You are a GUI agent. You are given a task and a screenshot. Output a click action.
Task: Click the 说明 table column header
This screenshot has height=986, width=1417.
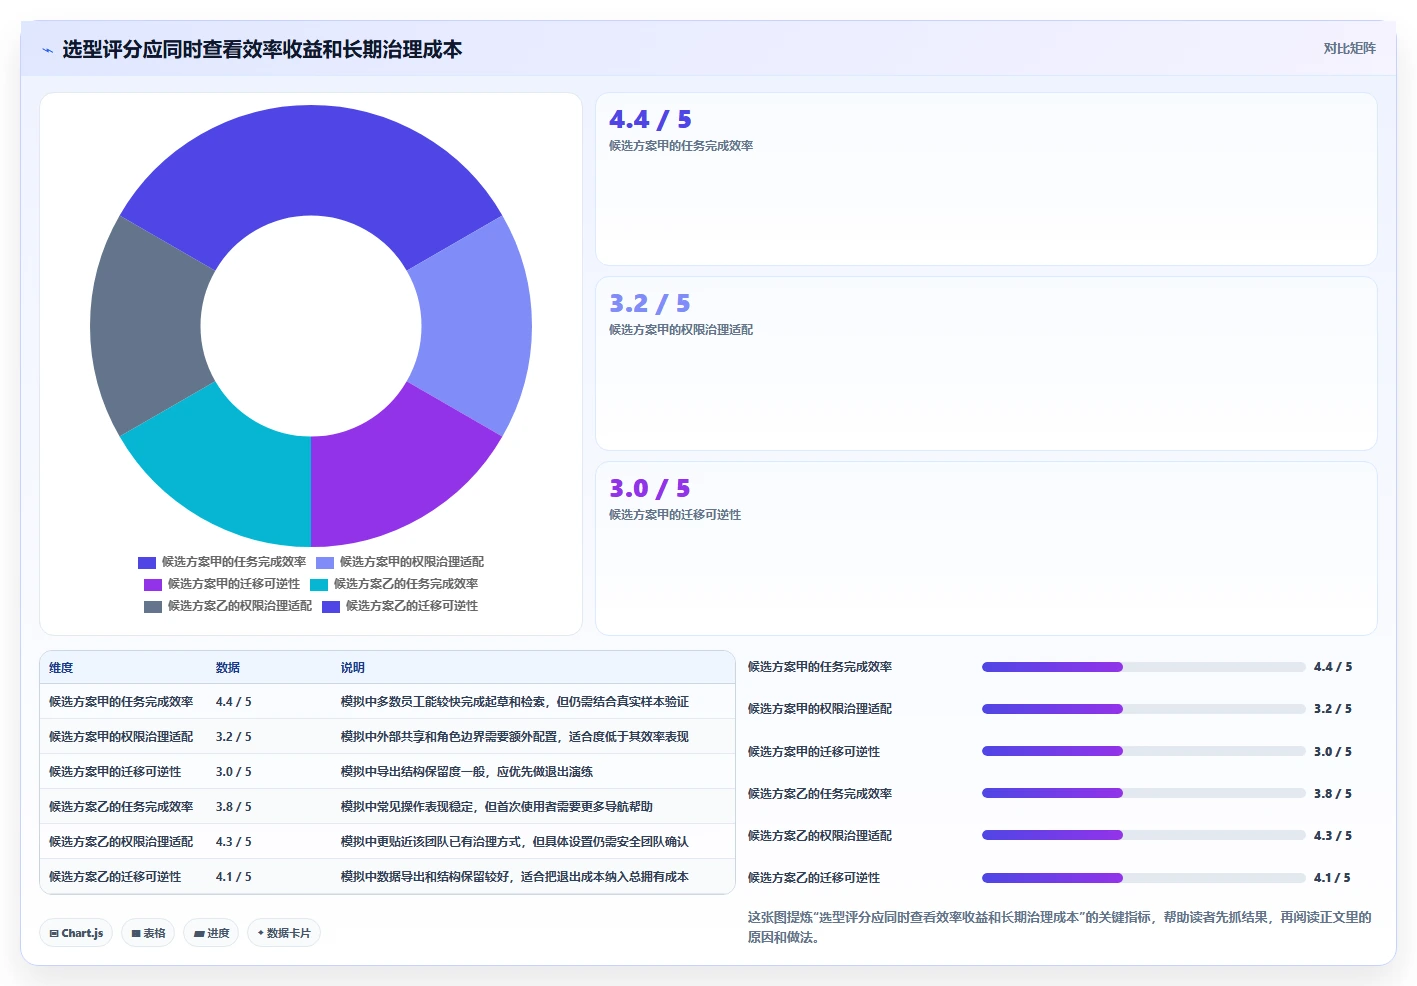point(353,668)
